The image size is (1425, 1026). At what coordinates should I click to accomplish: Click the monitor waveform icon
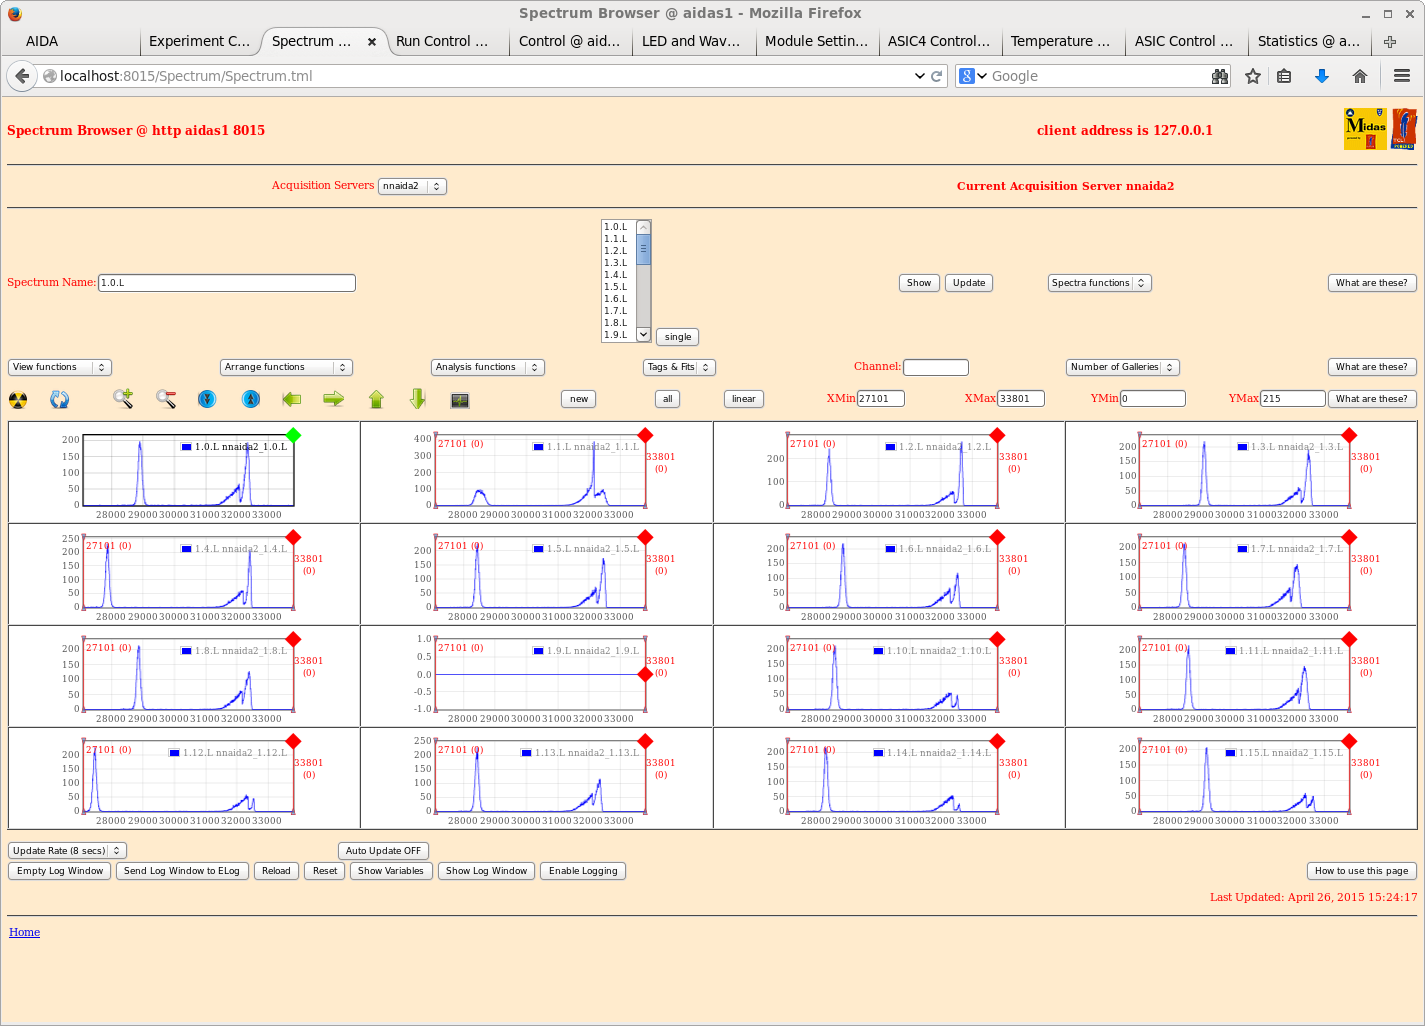click(460, 400)
